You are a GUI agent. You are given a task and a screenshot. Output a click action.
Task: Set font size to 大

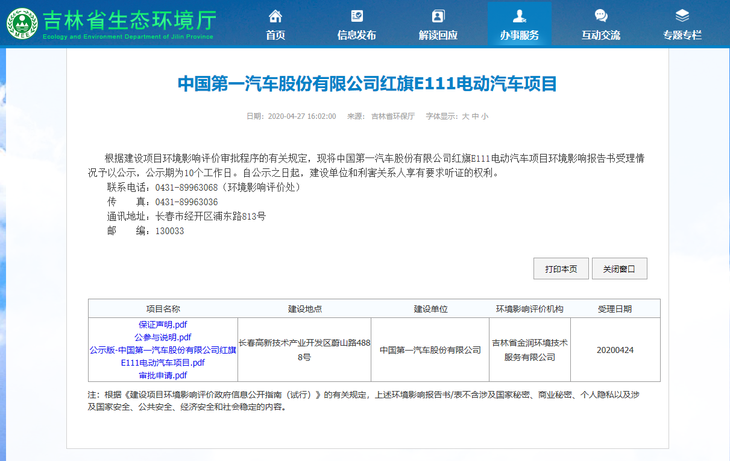465,116
